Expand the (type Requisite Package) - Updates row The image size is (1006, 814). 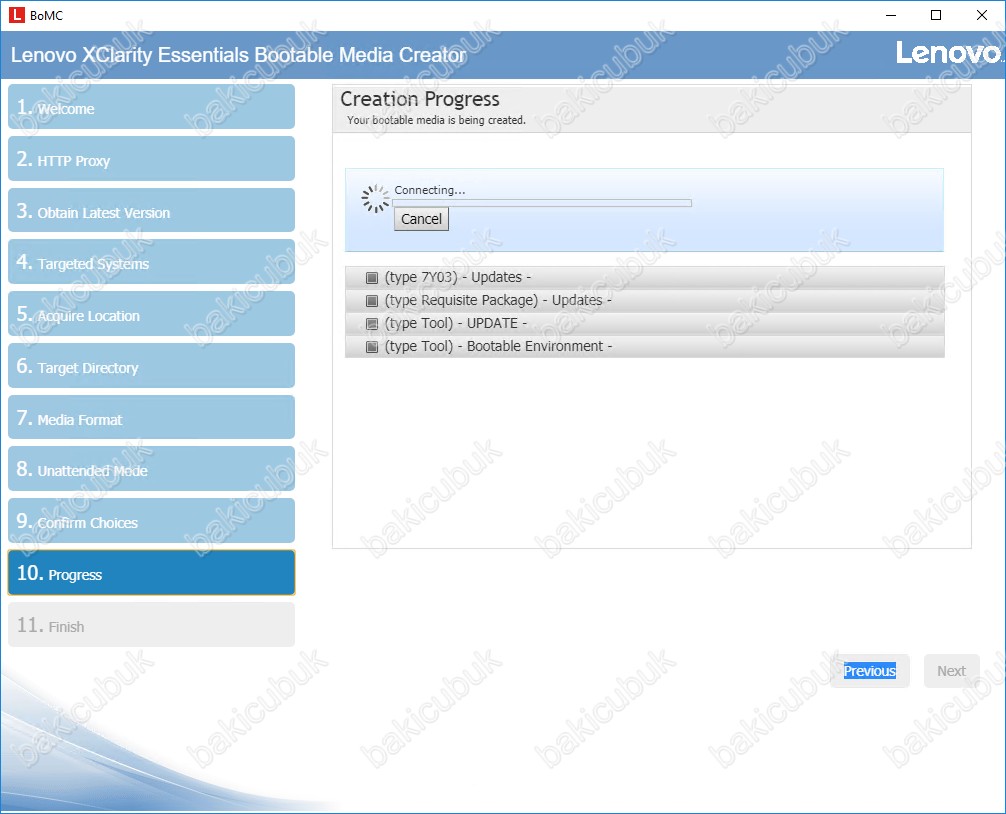pyautogui.click(x=645, y=301)
